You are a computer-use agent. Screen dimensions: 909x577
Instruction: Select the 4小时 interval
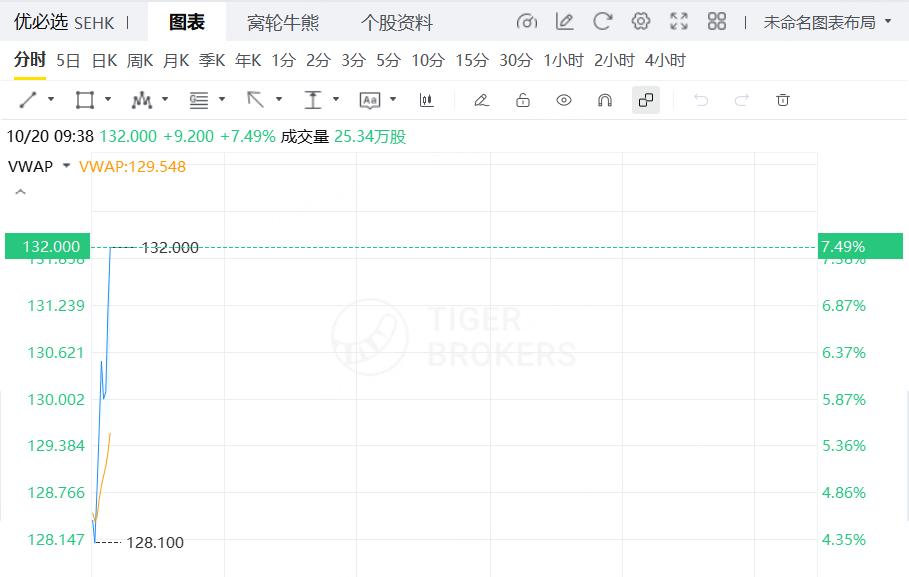[x=666, y=60]
